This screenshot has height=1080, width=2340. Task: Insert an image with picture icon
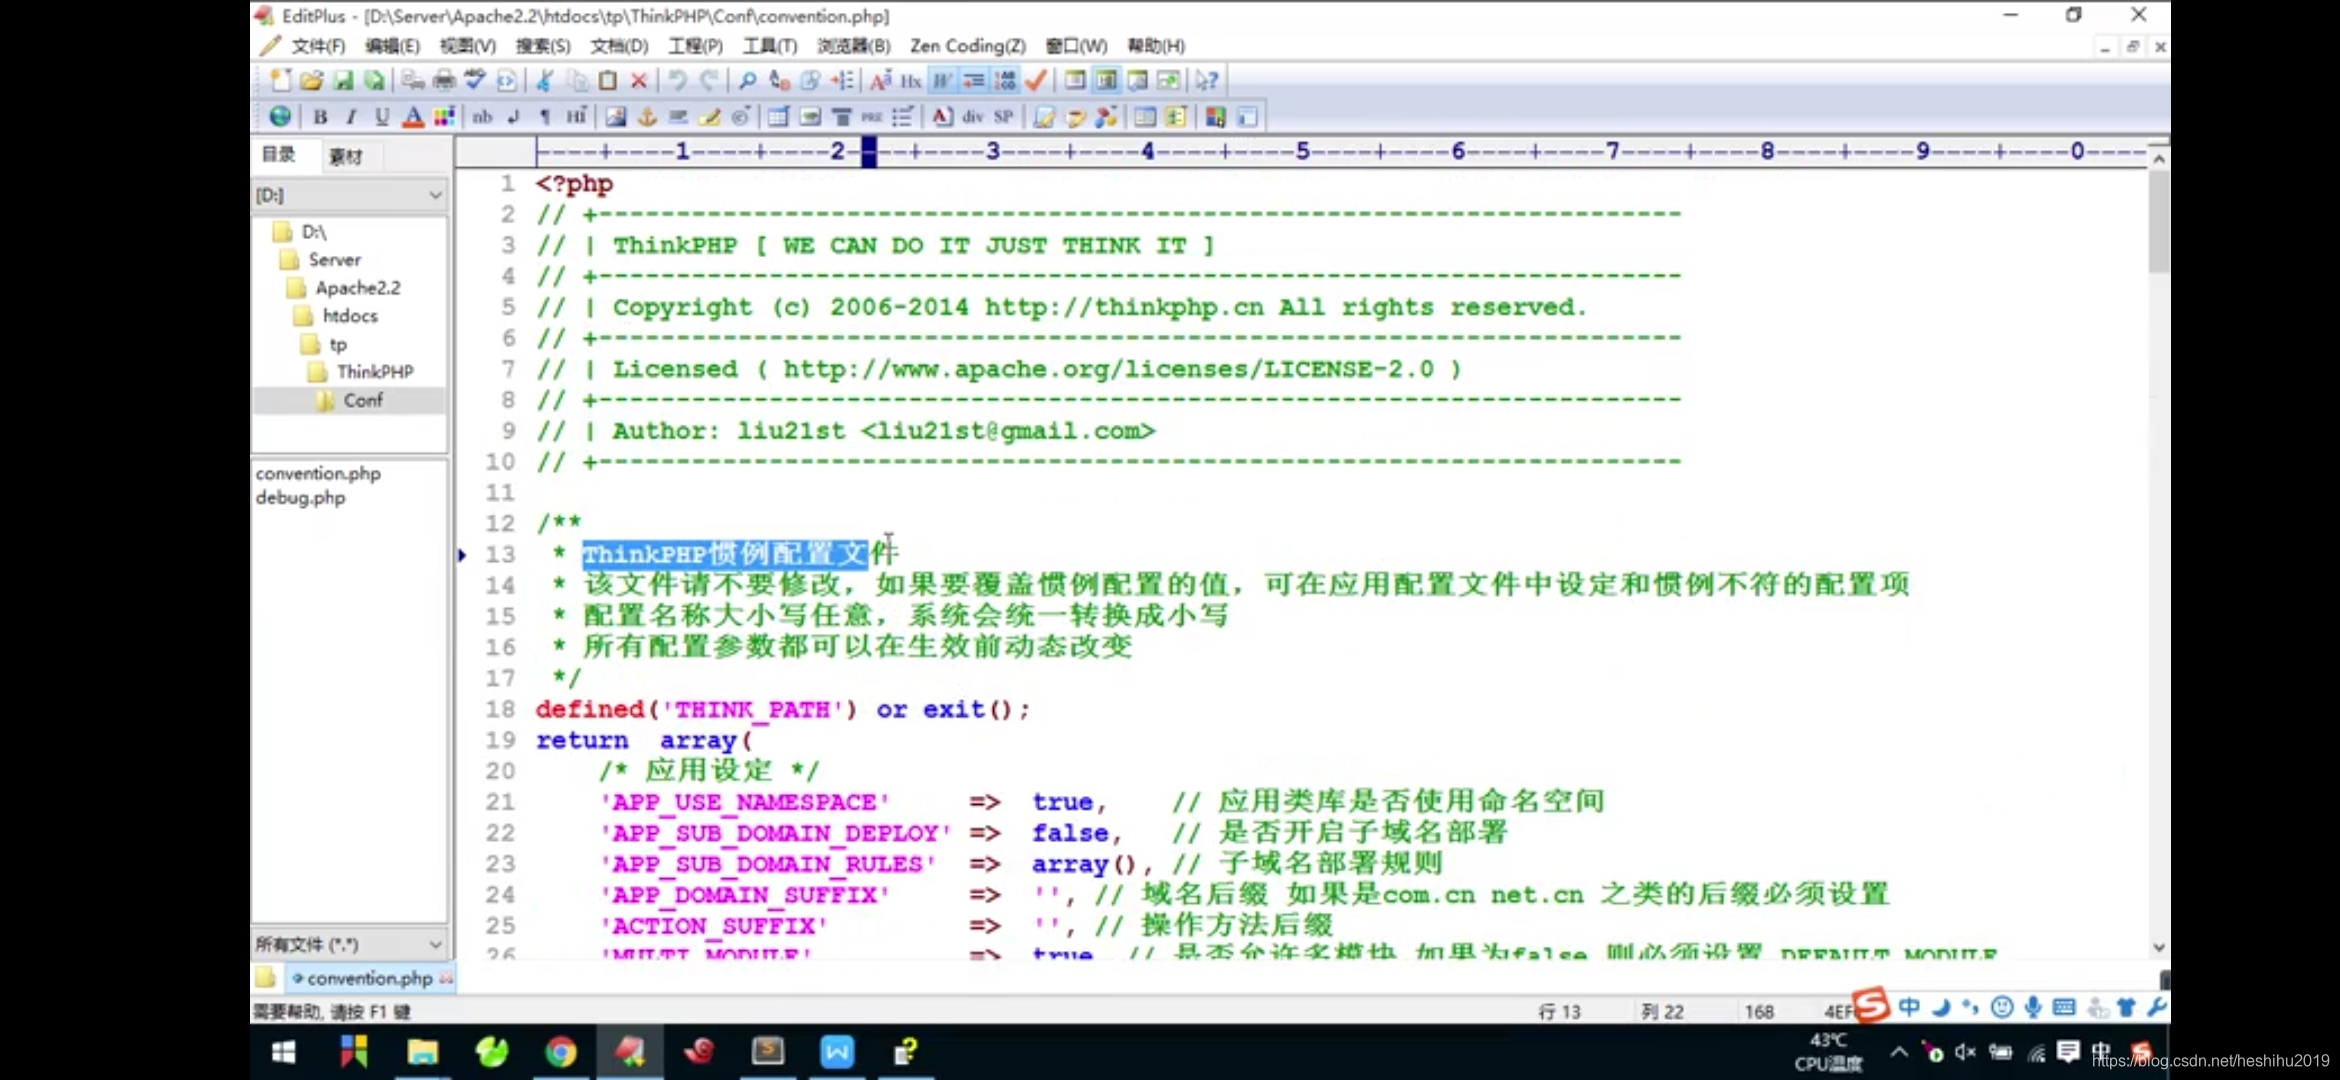tap(615, 117)
